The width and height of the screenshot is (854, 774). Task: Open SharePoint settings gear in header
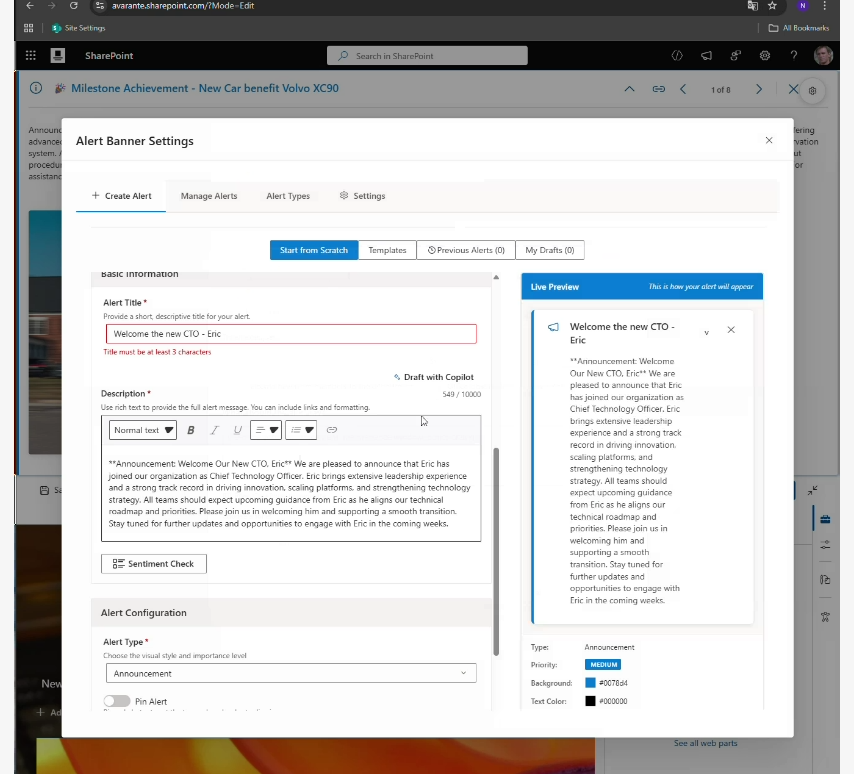(x=765, y=56)
